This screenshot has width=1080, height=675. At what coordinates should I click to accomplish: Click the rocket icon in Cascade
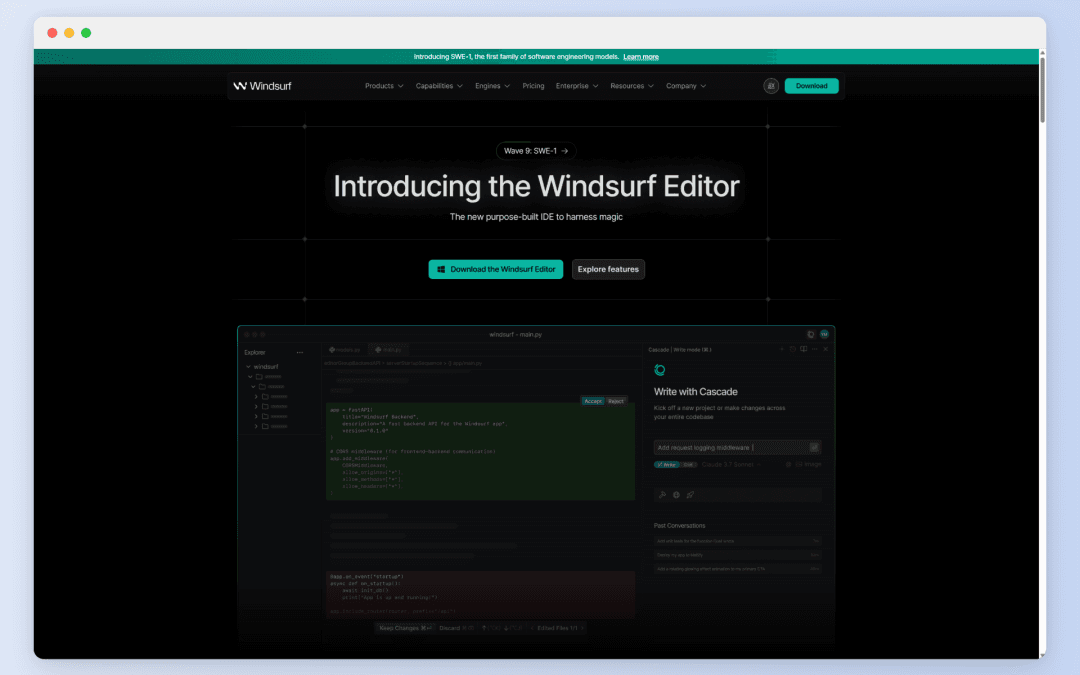point(690,495)
